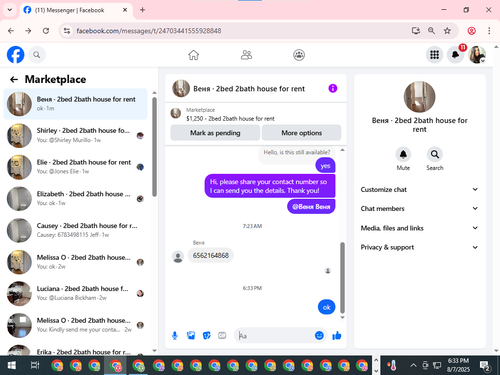Record a voice clip microphone icon
Screen dimensions: 500x375
pyautogui.click(x=175, y=335)
